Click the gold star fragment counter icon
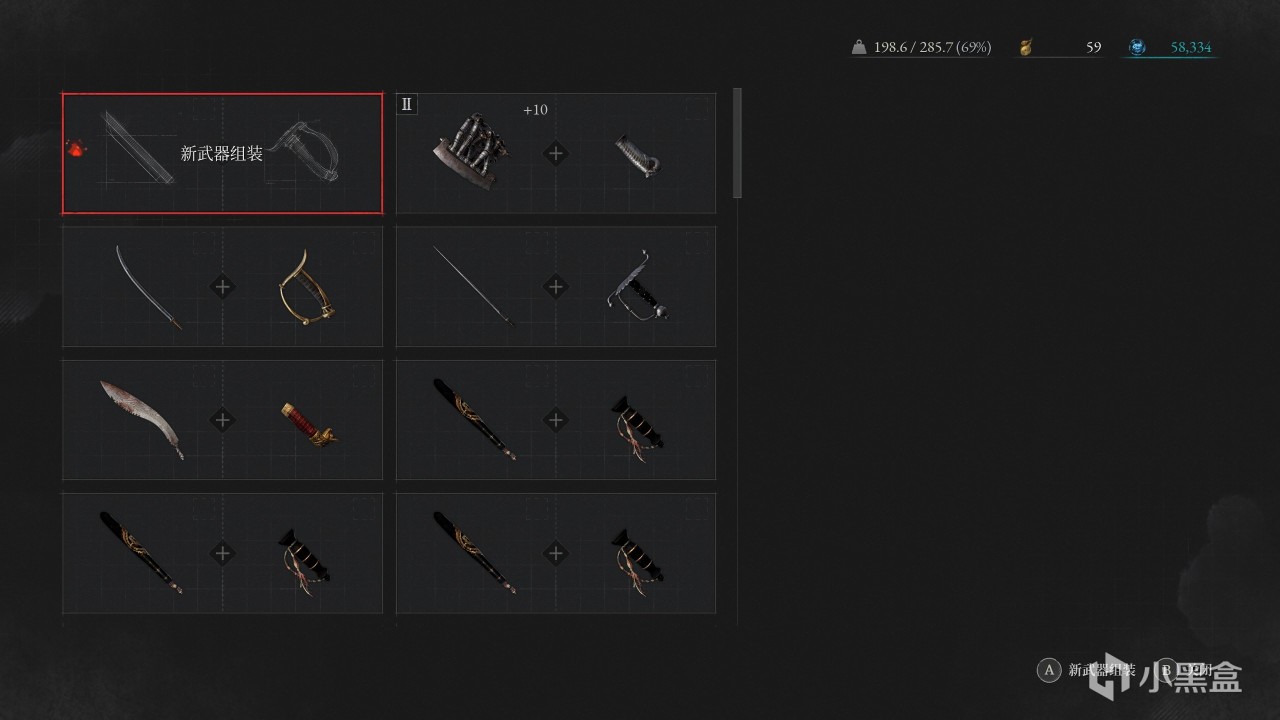This screenshot has height=720, width=1280. coord(1026,47)
